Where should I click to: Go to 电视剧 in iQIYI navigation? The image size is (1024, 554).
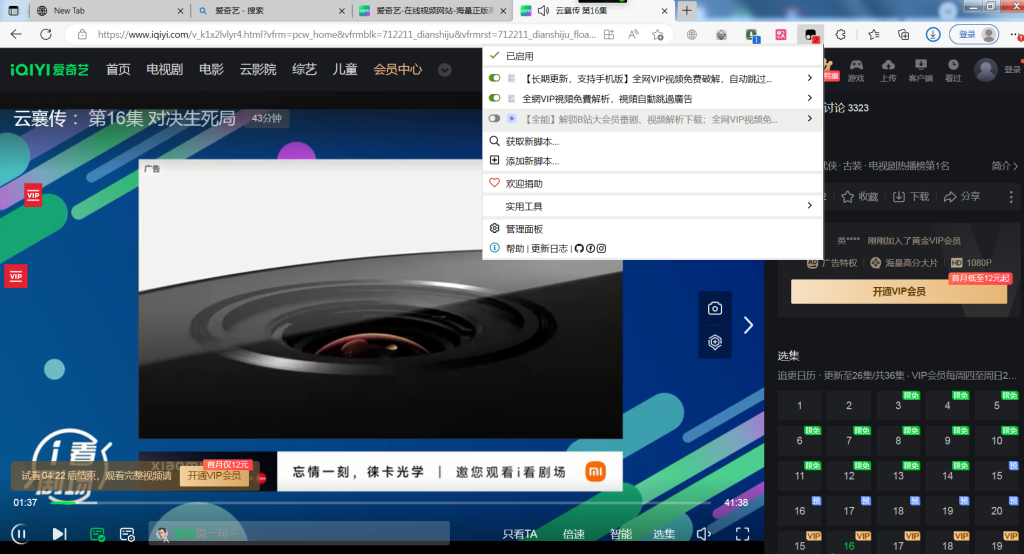(165, 69)
